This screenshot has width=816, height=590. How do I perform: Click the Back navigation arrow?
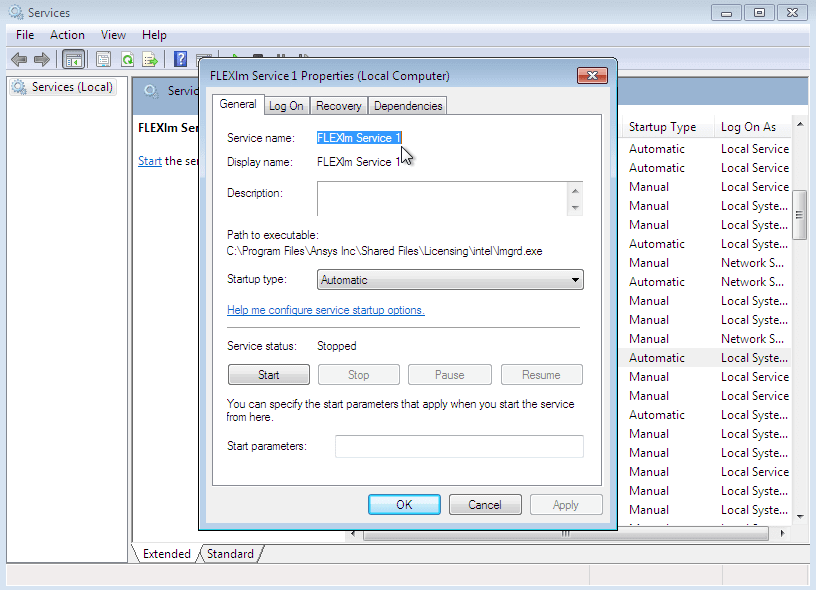click(18, 59)
